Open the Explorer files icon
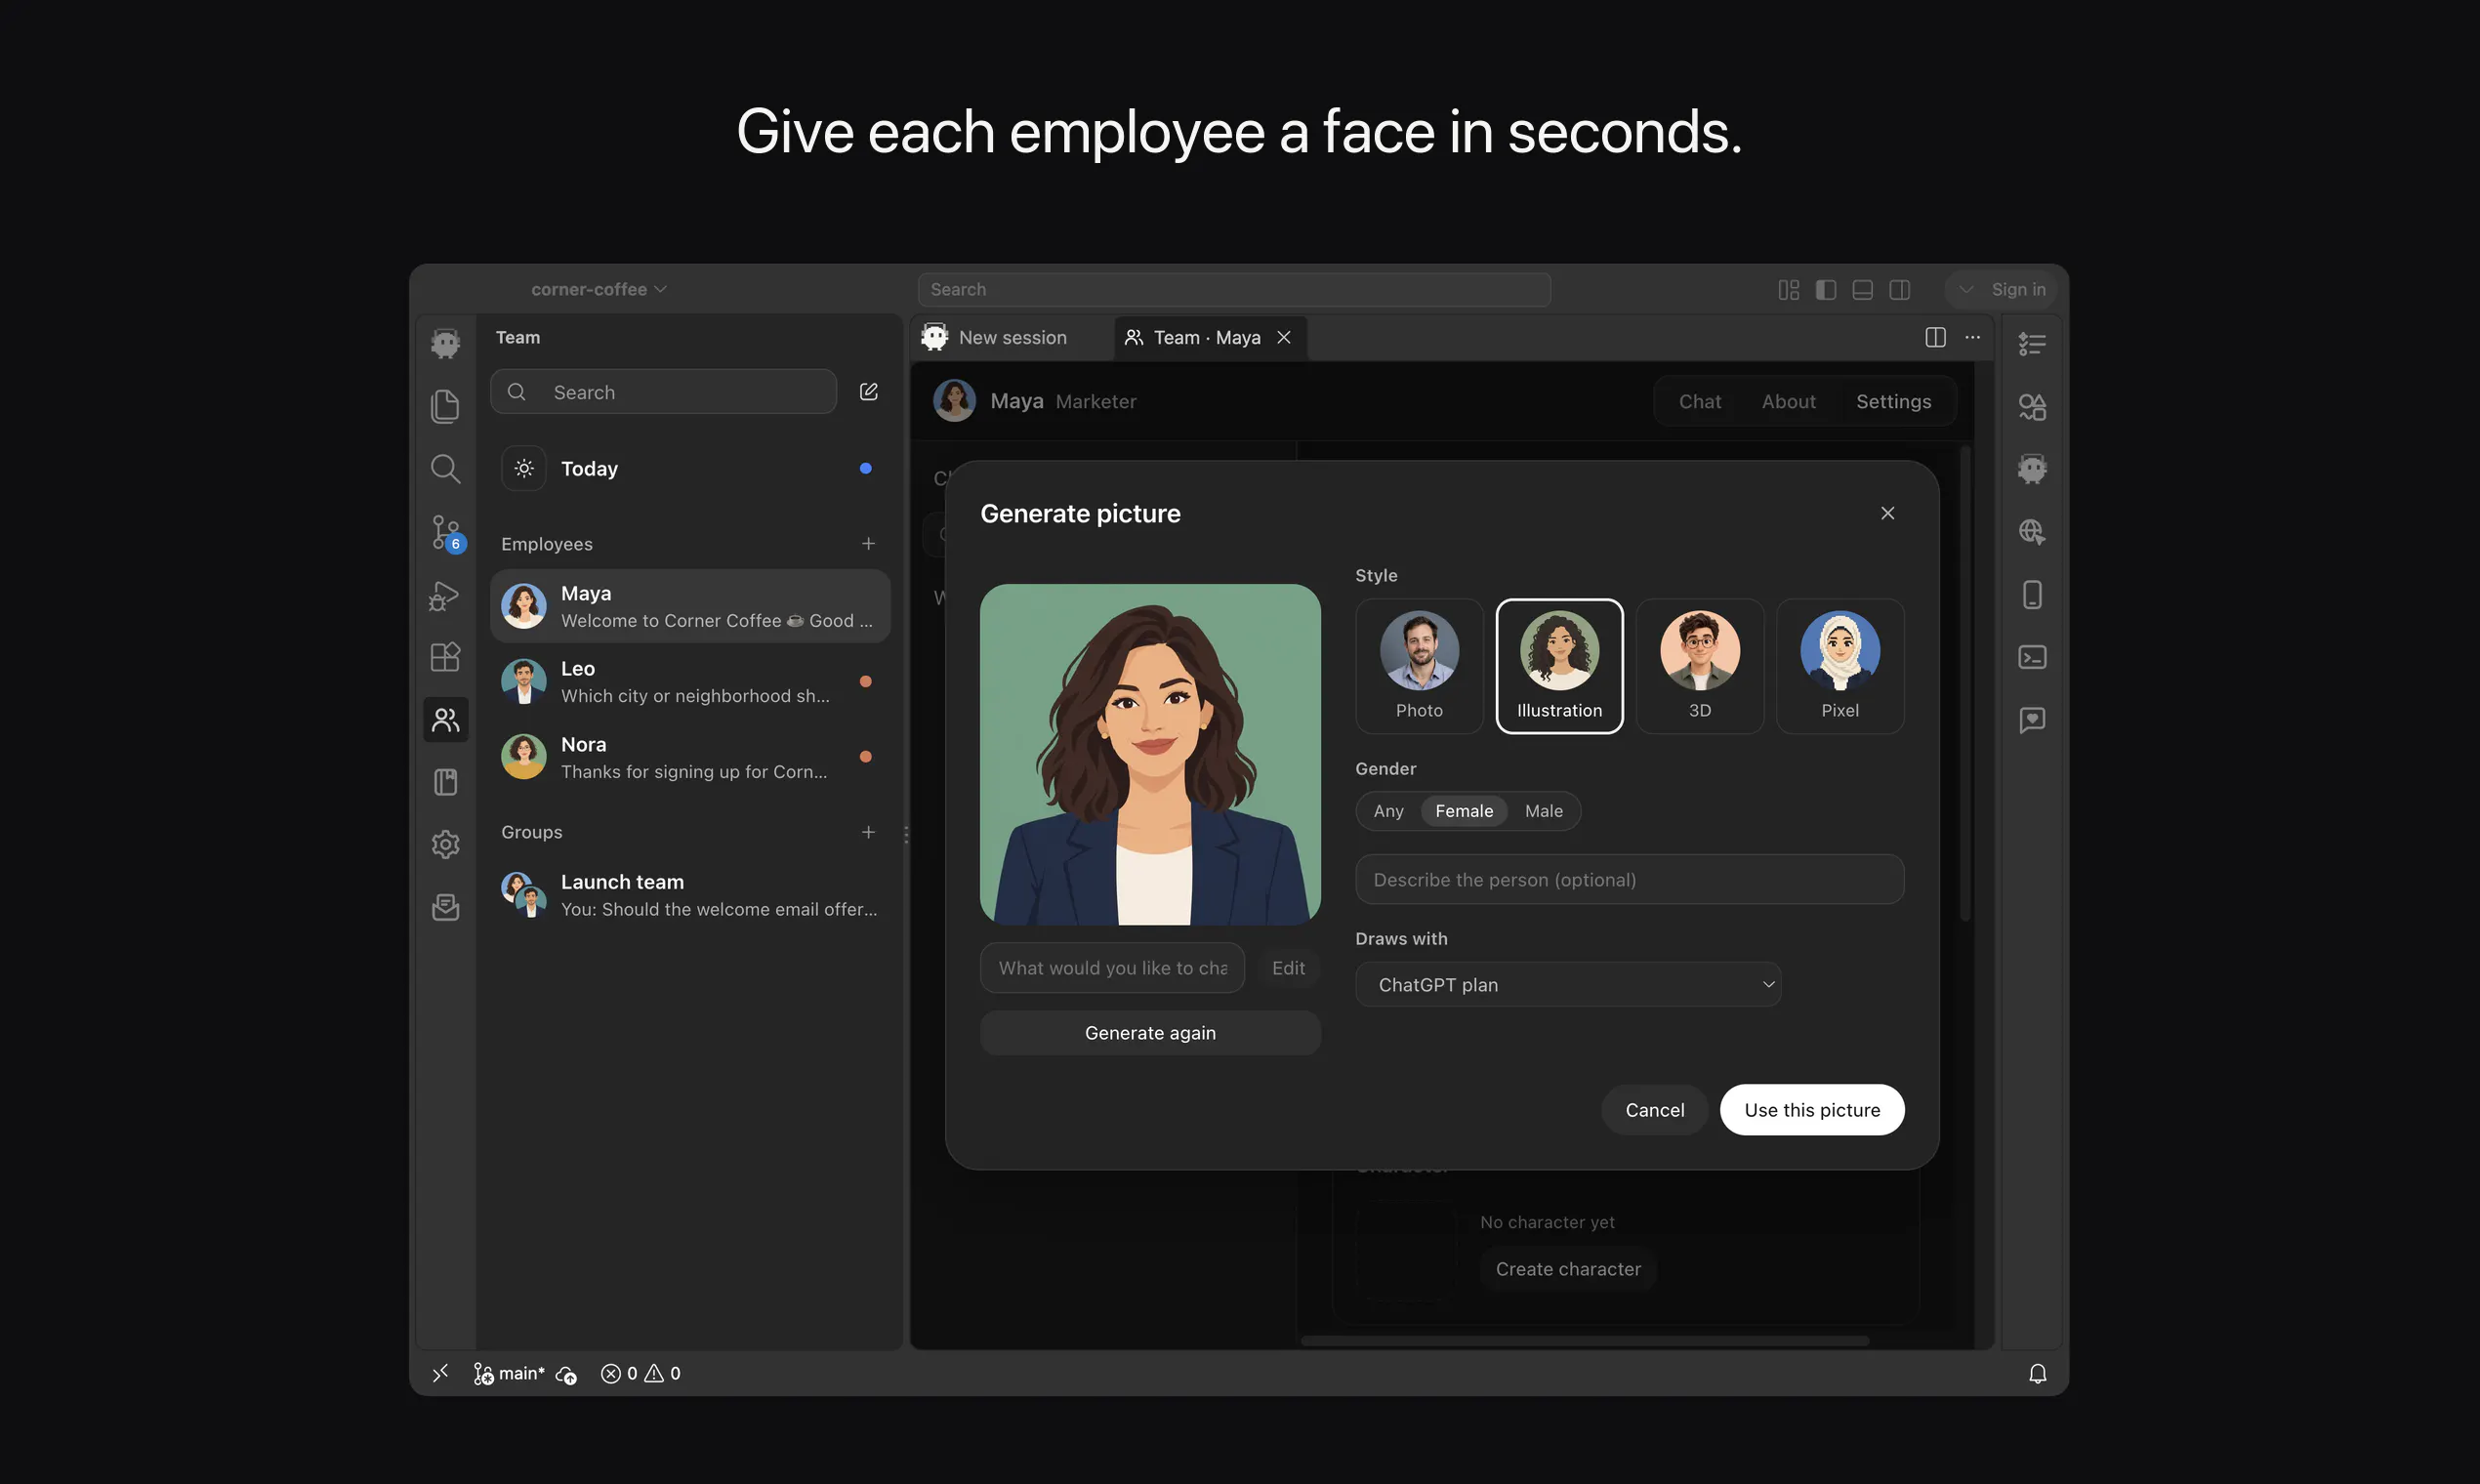 tap(445, 406)
